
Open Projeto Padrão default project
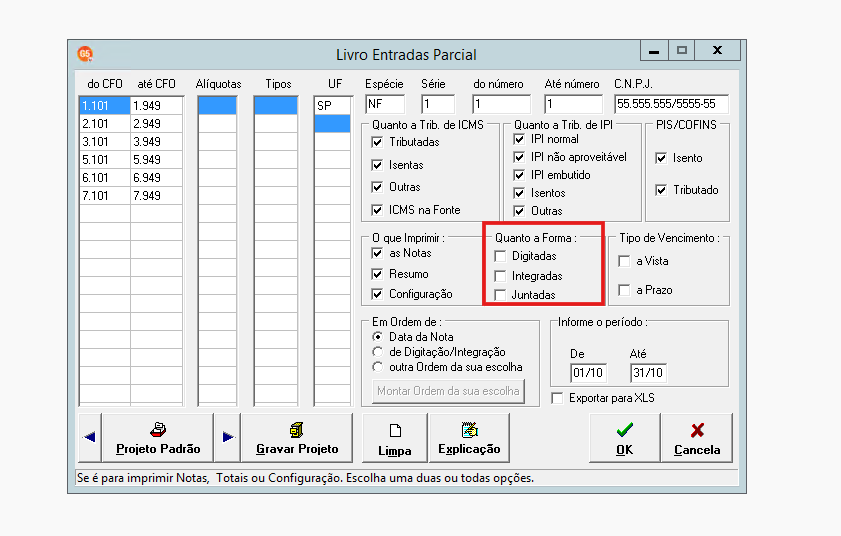158,437
